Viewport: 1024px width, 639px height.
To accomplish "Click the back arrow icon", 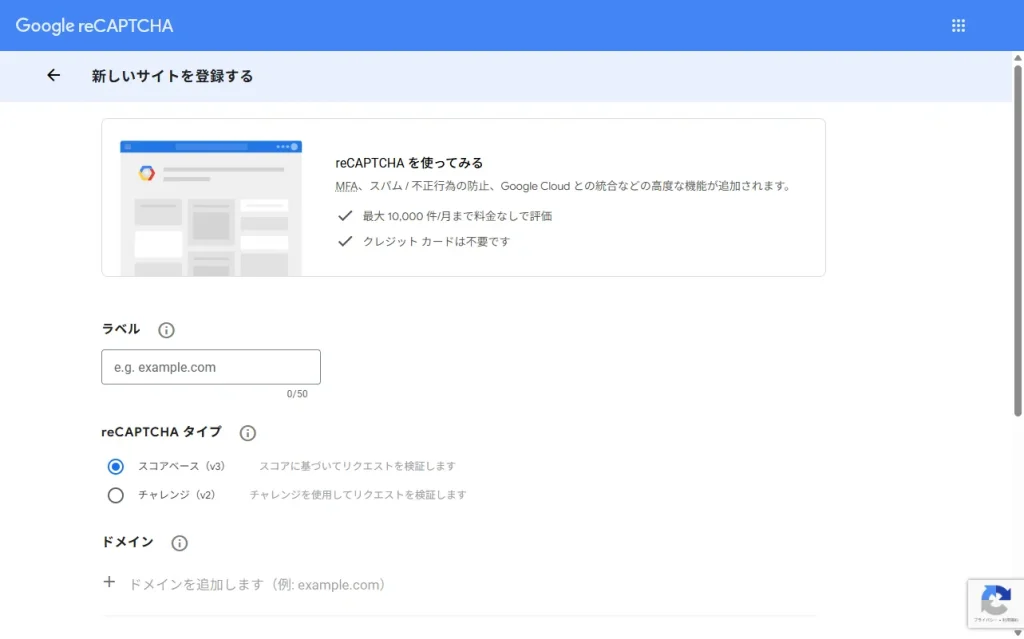I will (x=54, y=75).
